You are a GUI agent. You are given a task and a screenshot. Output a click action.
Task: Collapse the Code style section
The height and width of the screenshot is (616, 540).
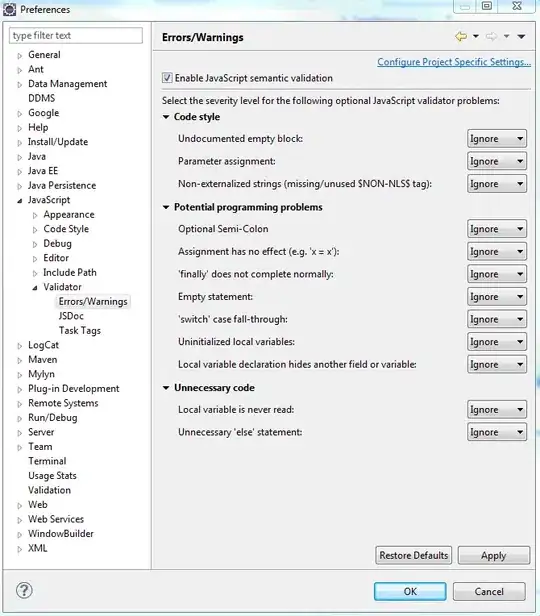click(x=166, y=117)
